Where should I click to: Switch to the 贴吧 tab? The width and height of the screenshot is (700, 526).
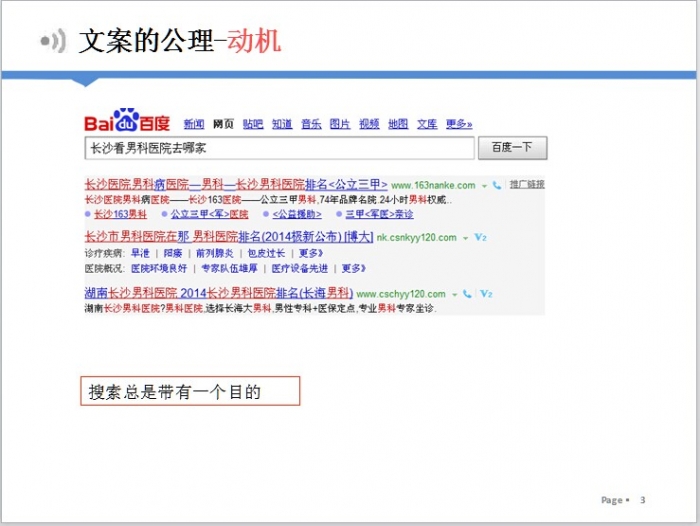tap(252, 124)
